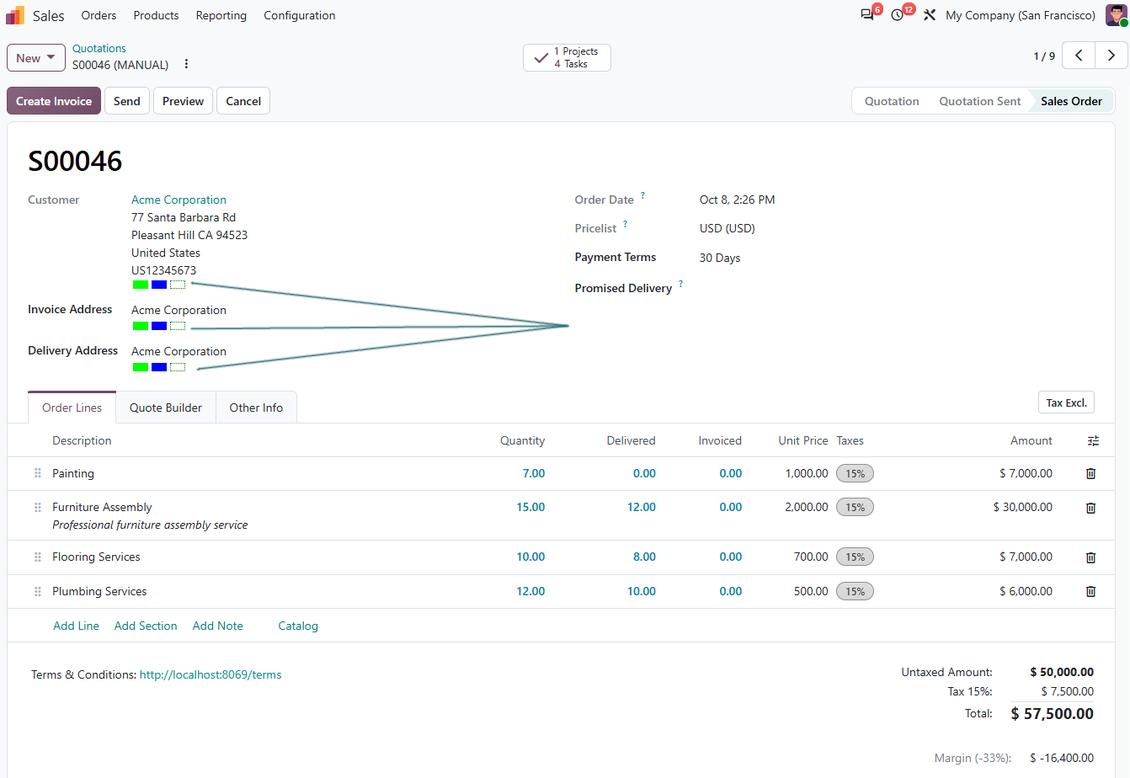Select the Sales Order status stage
This screenshot has height=778, width=1130.
pyautogui.click(x=1071, y=101)
